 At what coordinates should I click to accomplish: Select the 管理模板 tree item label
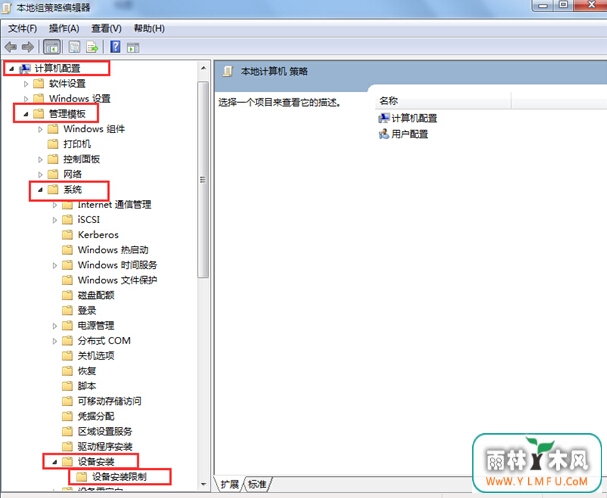[67, 114]
